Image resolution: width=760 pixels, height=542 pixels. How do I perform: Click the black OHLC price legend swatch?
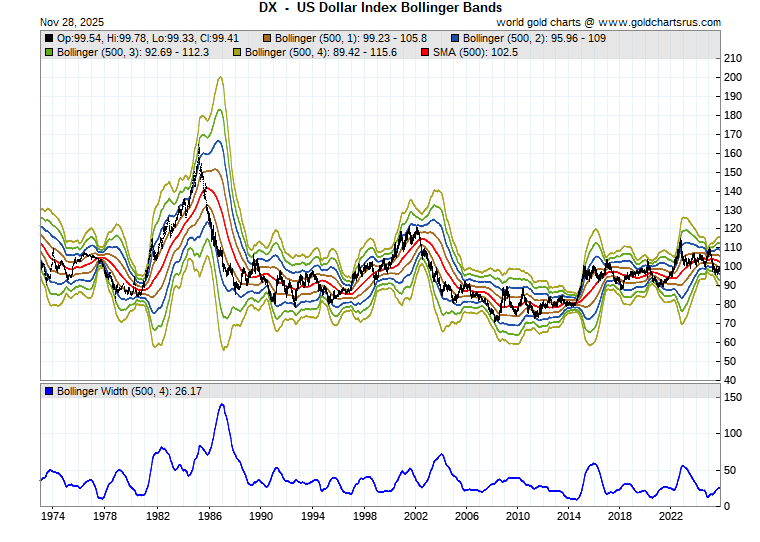tap(50, 37)
